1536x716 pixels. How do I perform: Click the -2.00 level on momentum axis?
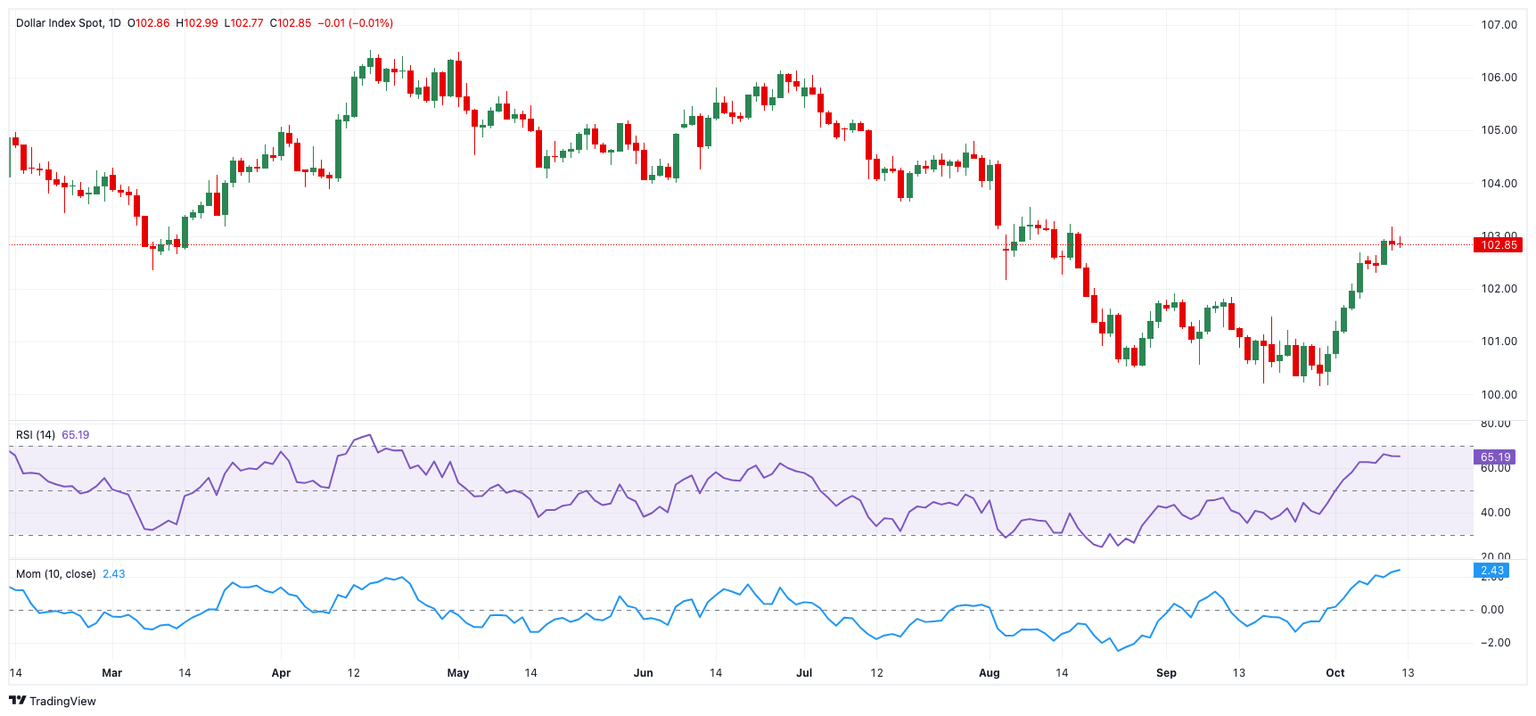pyautogui.click(x=1496, y=643)
